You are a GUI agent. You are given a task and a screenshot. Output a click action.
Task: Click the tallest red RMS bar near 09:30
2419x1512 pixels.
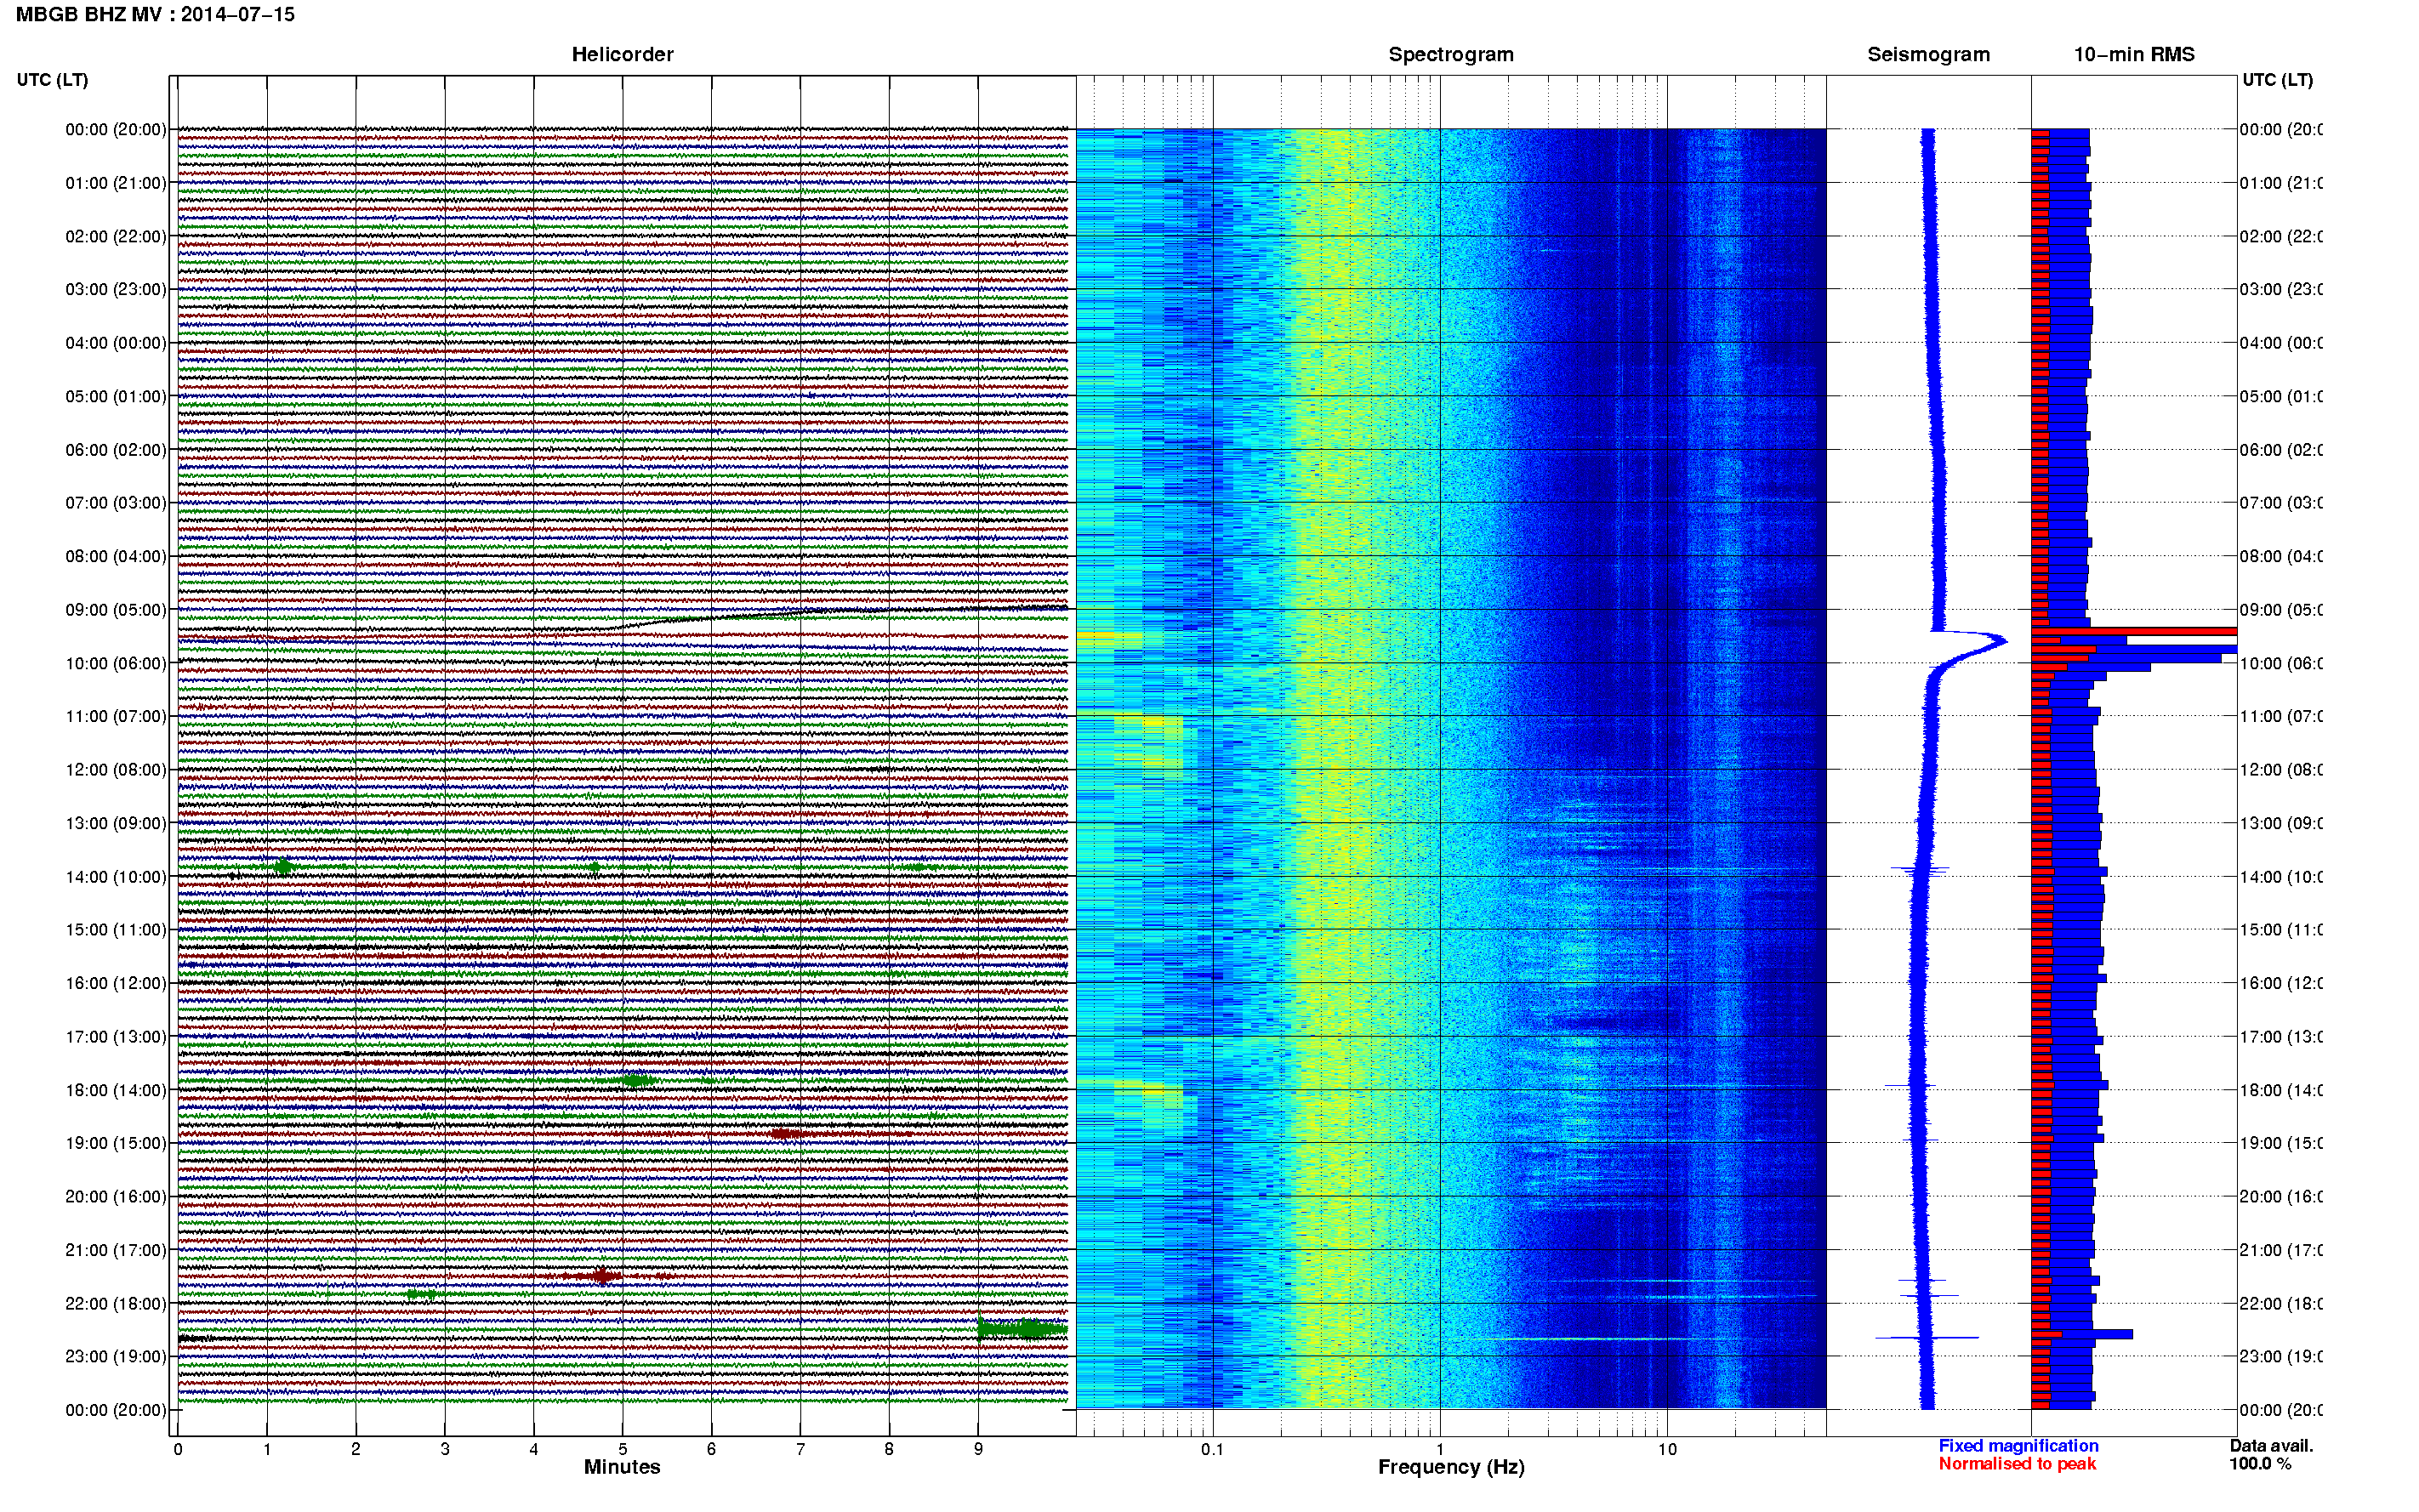coord(2133,631)
